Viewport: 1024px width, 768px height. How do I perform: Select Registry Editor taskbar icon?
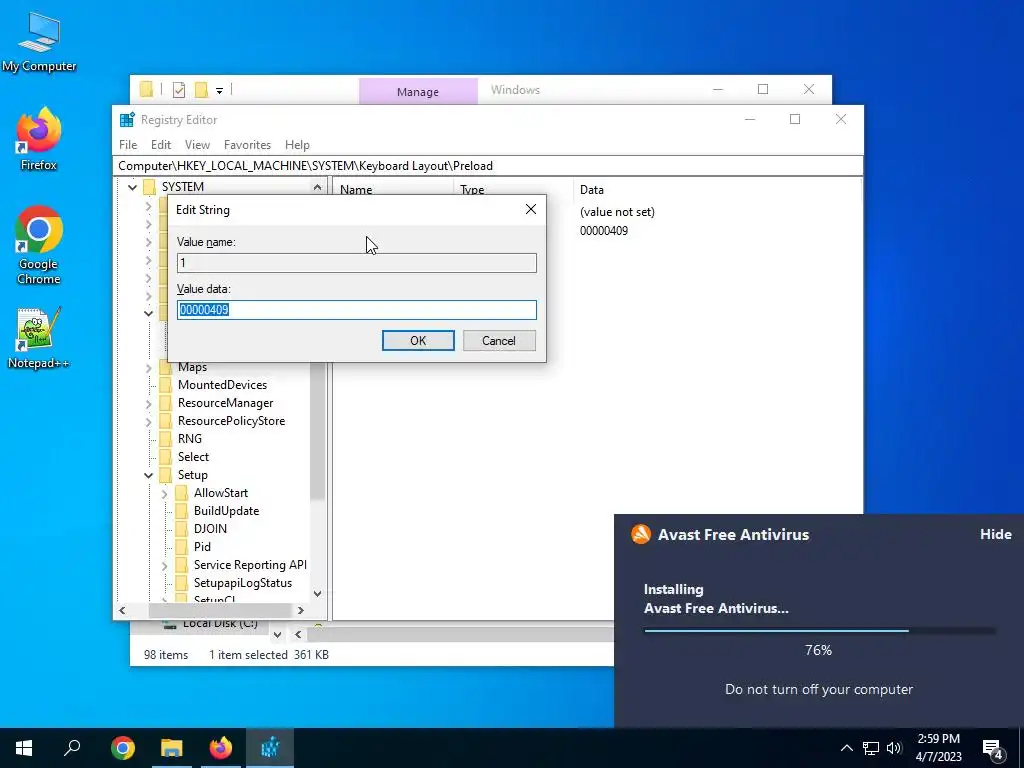(270, 748)
